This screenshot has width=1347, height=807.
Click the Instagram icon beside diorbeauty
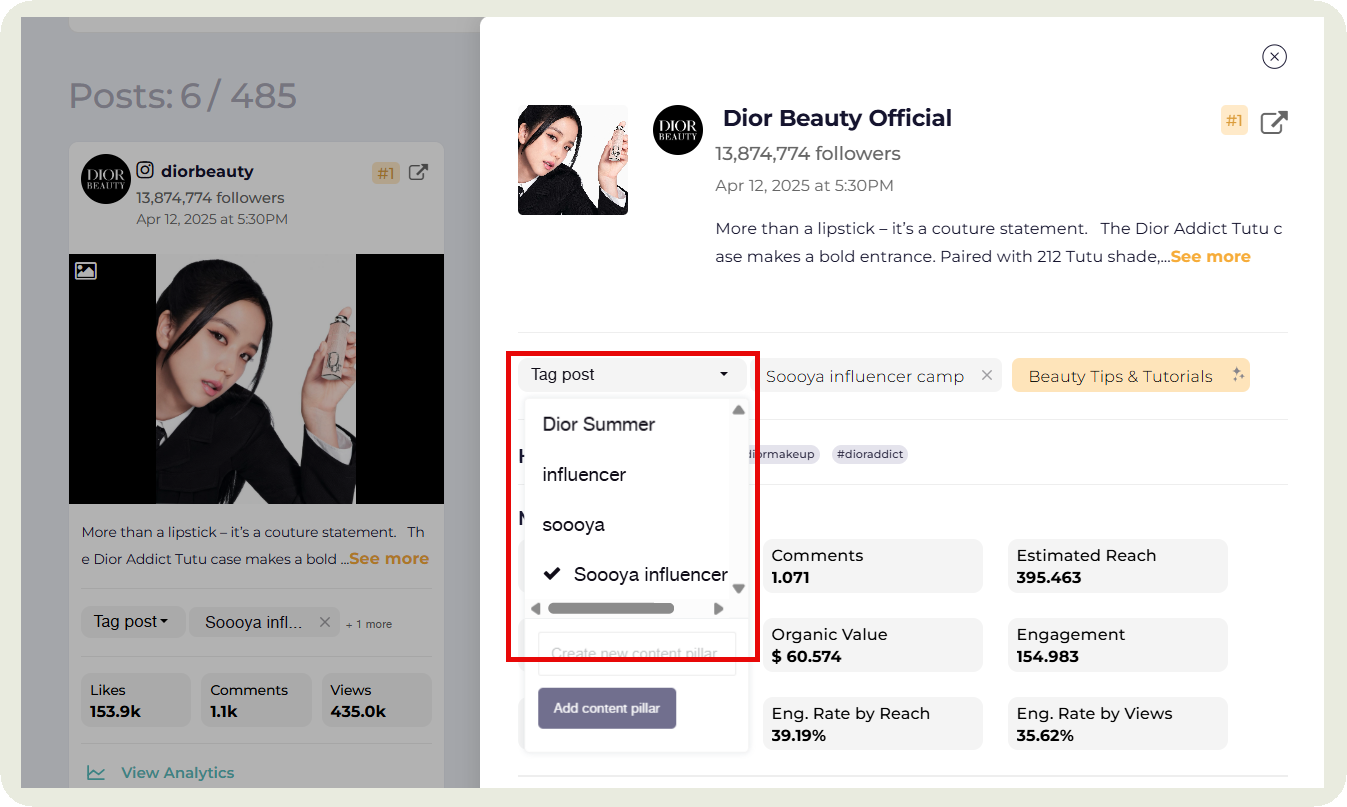146,171
